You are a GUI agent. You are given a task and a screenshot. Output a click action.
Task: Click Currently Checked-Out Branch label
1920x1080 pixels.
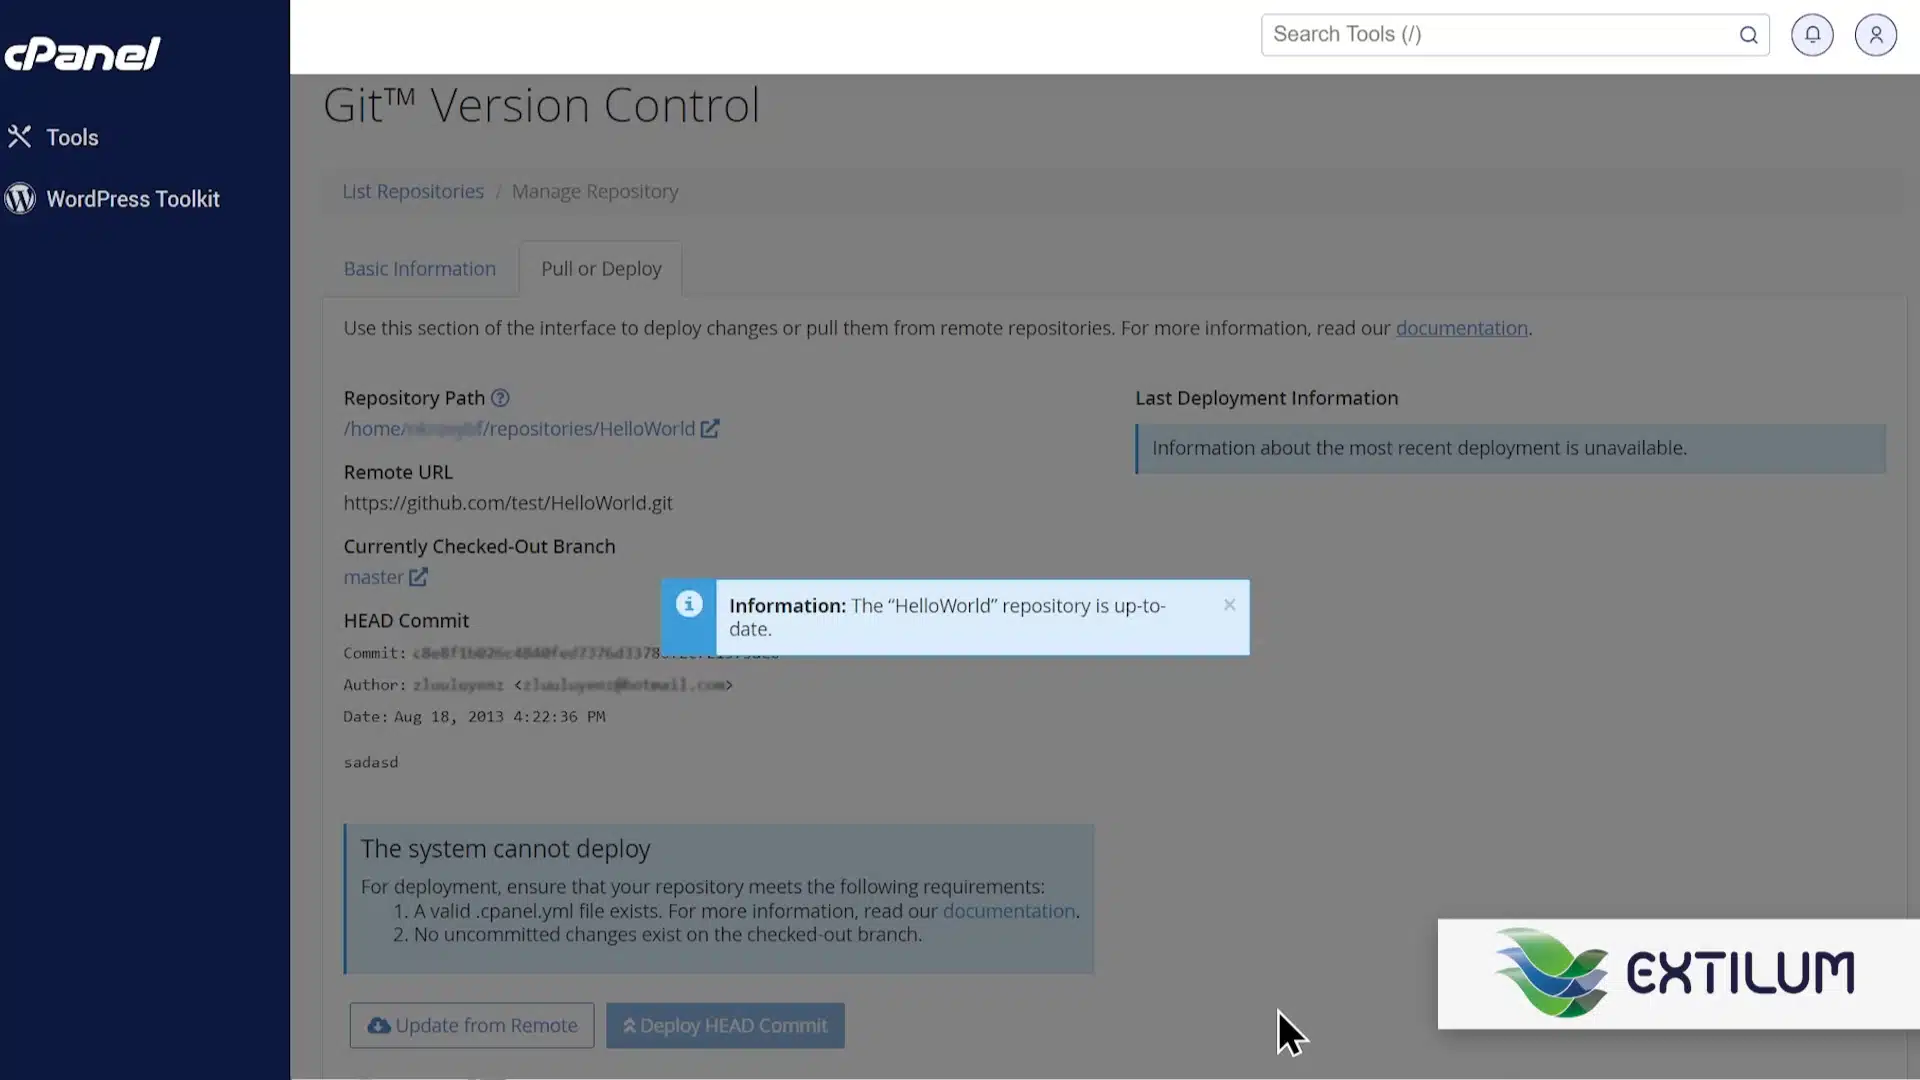click(x=479, y=547)
